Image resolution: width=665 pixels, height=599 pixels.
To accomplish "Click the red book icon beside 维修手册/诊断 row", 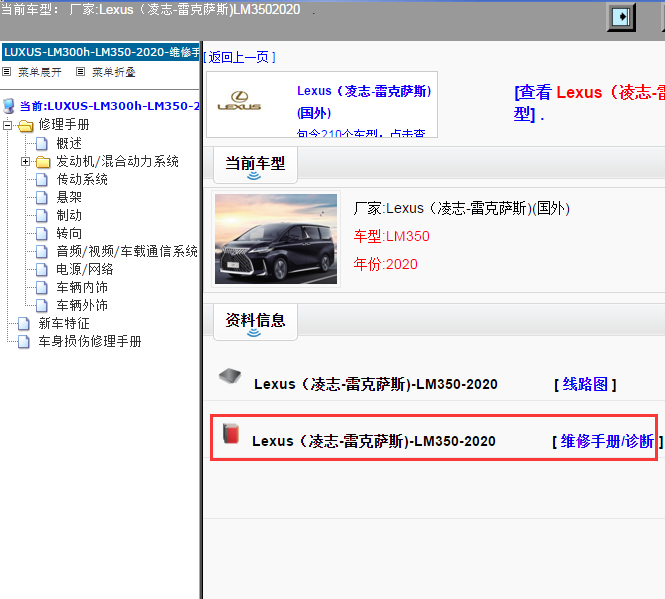I will coord(231,434).
